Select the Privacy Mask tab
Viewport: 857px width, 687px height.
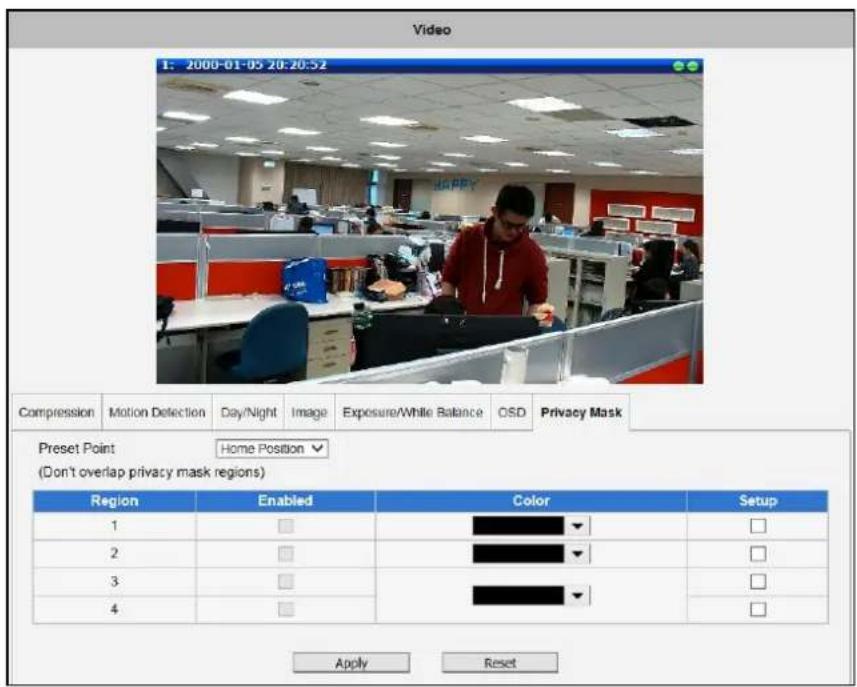[x=581, y=412]
